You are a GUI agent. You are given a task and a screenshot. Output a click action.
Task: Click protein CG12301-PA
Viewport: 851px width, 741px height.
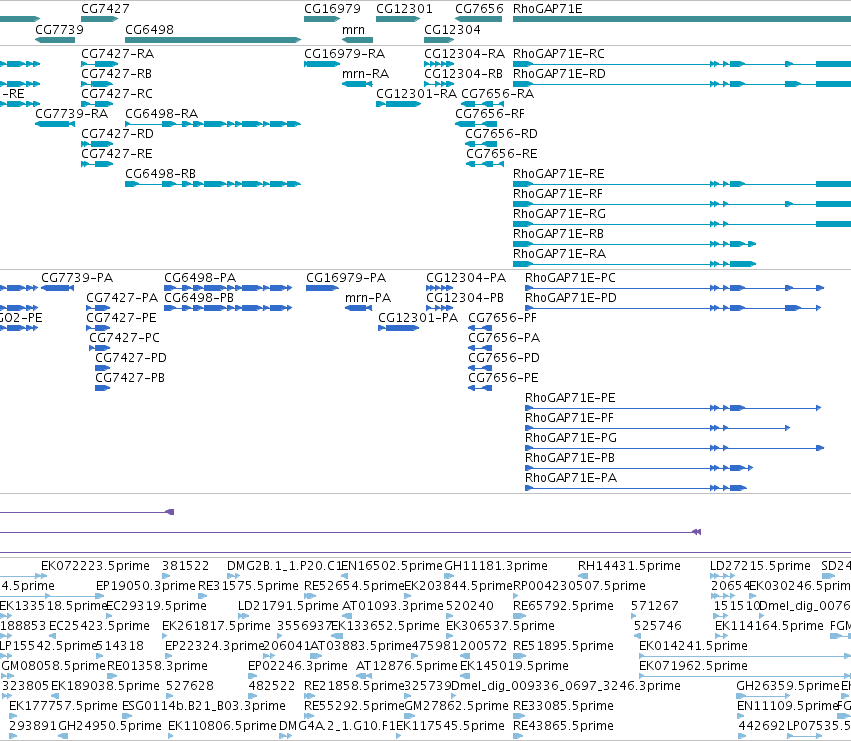[x=398, y=328]
